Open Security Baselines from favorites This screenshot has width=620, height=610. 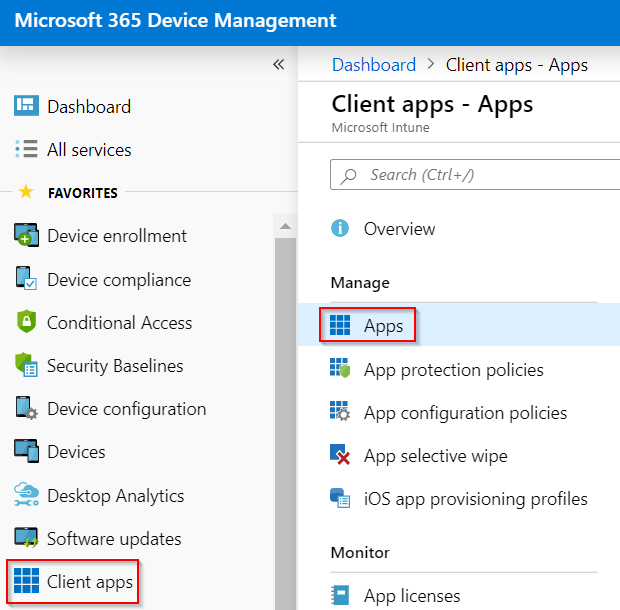click(x=115, y=366)
